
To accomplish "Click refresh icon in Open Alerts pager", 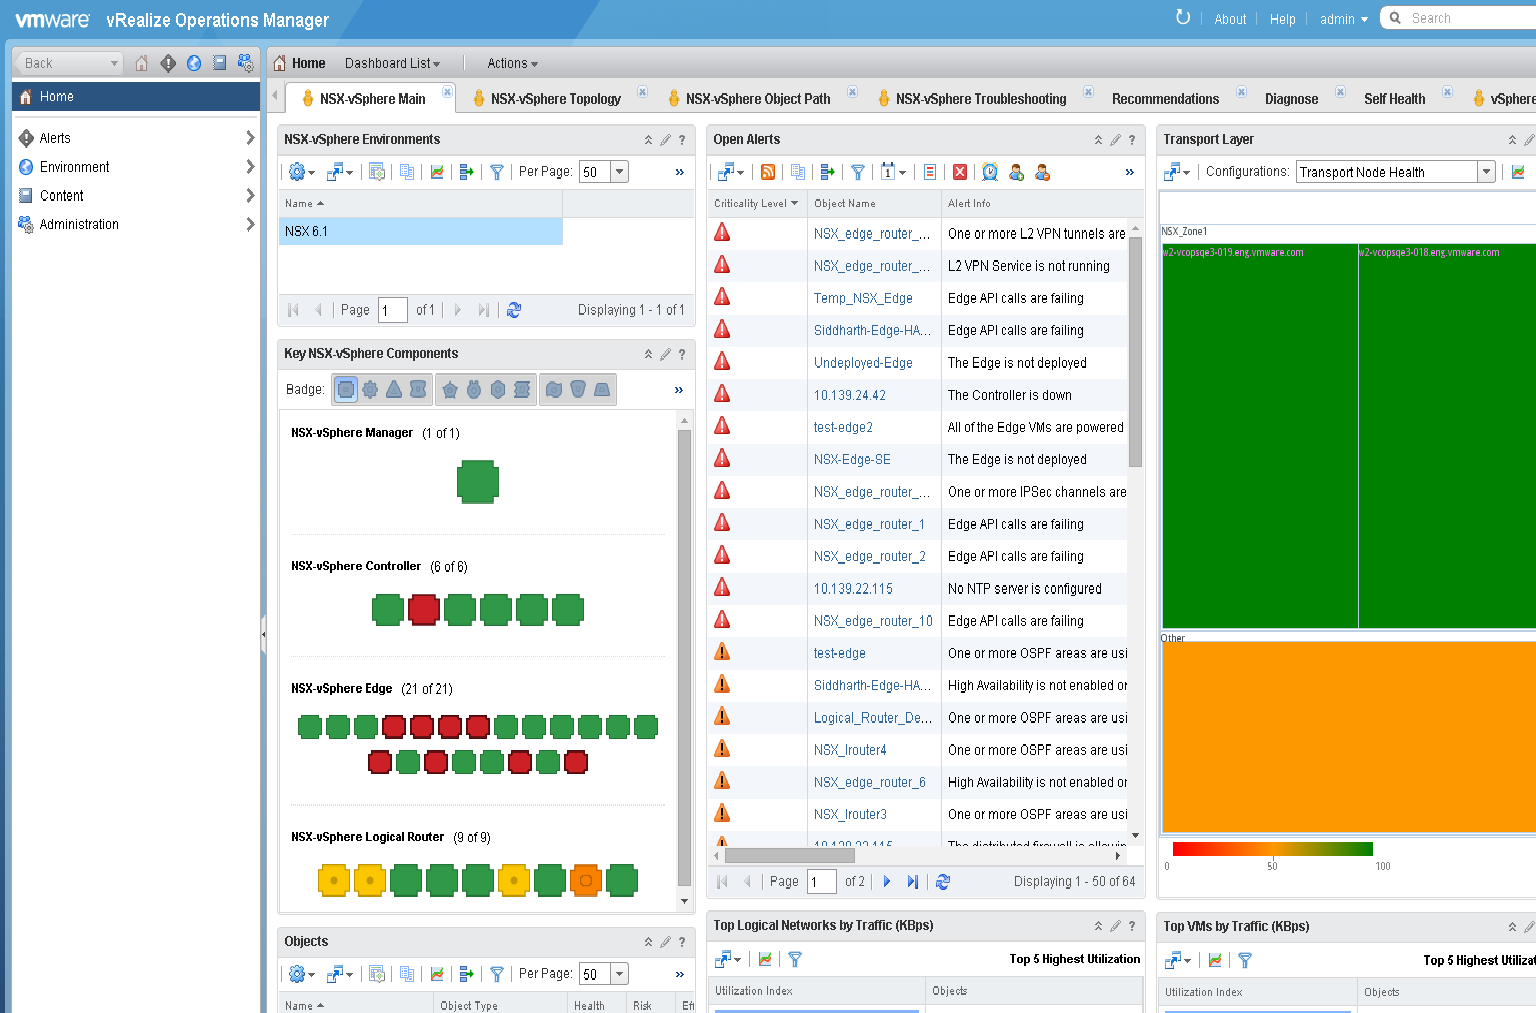I will tap(943, 881).
